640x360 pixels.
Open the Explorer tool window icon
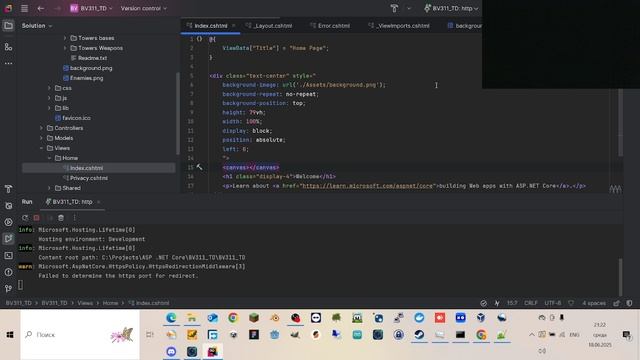8,26
